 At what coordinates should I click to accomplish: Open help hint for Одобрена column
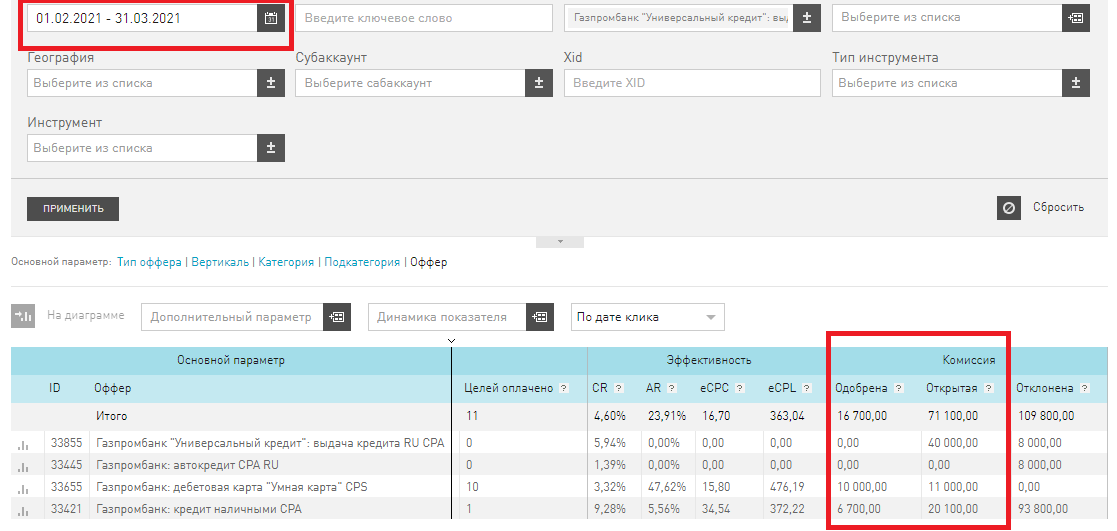(898, 388)
